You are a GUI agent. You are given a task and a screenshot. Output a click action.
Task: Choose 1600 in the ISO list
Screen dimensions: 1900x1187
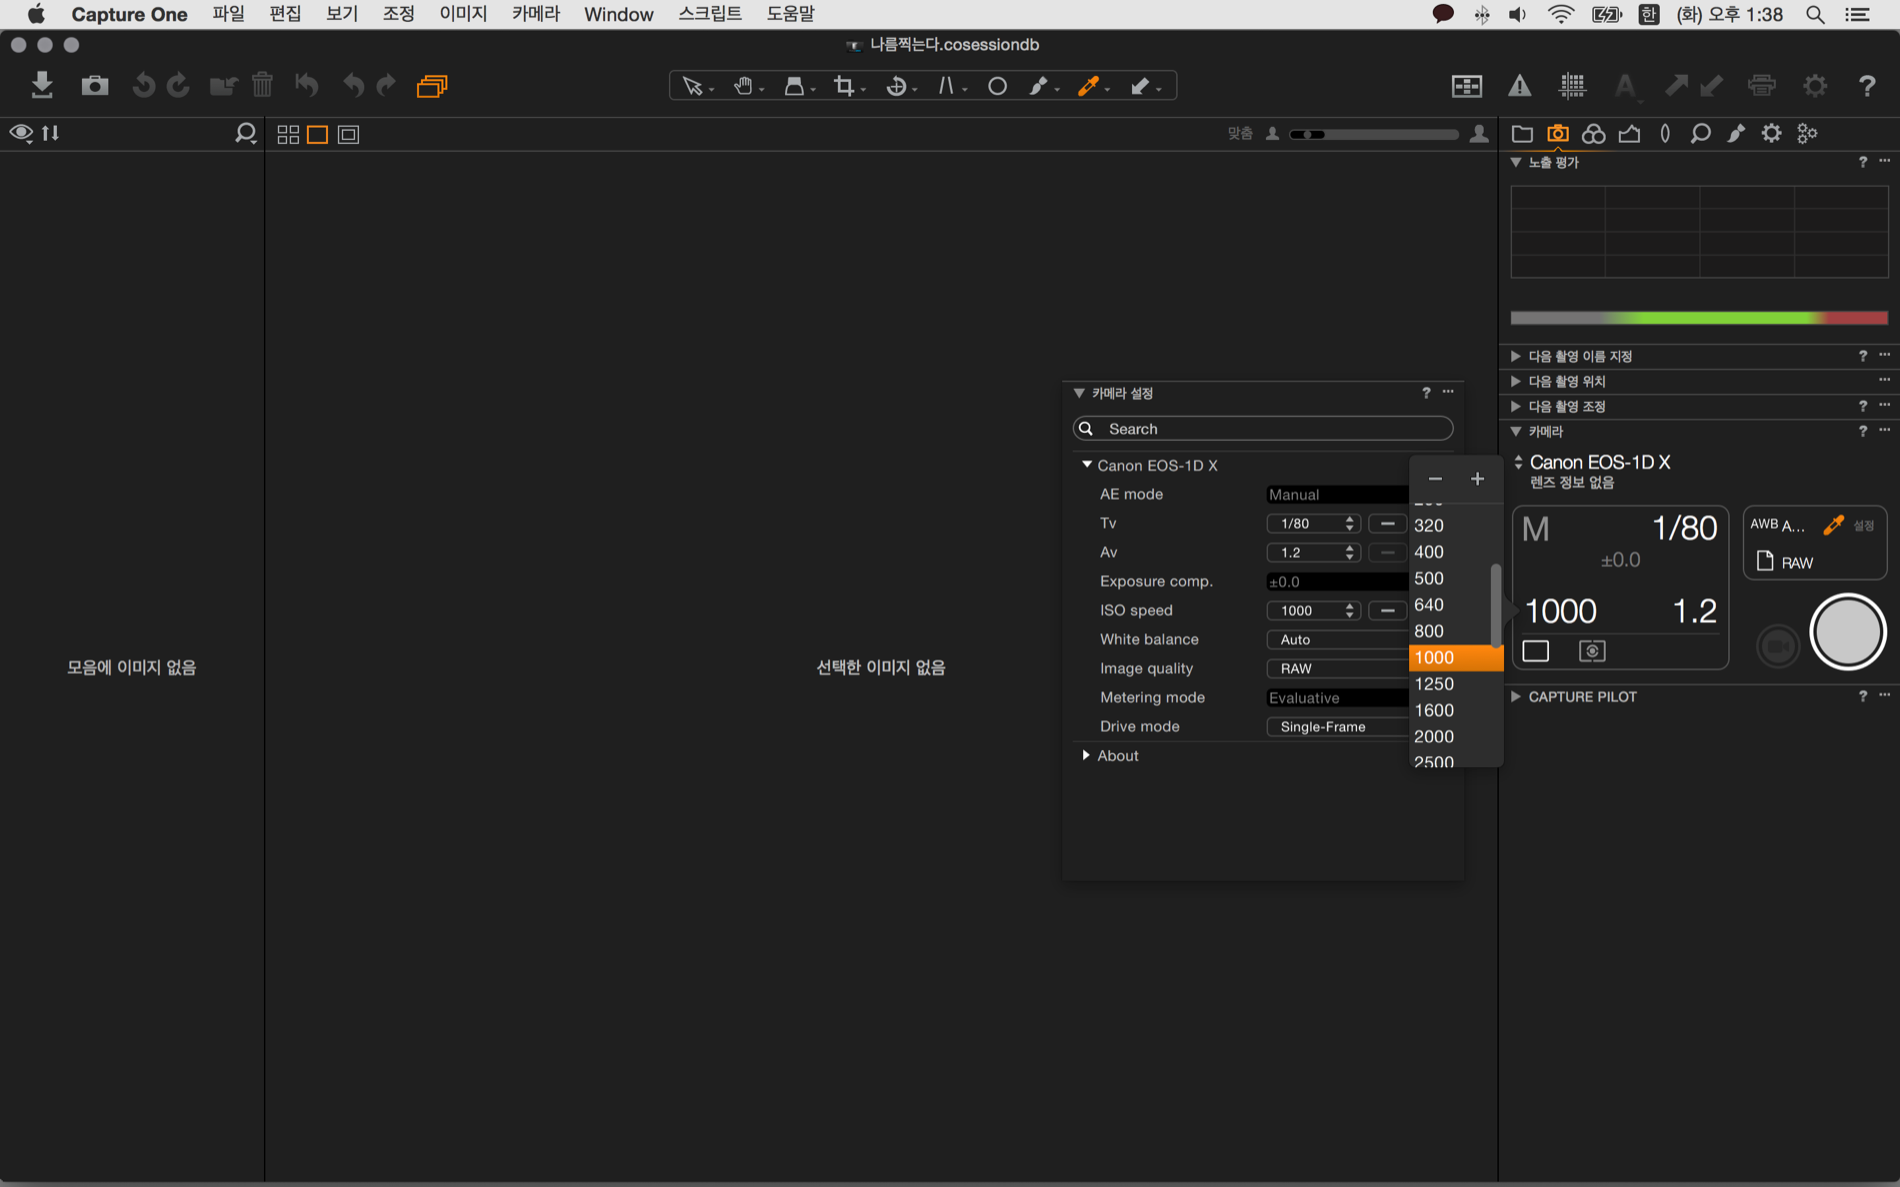click(x=1434, y=710)
